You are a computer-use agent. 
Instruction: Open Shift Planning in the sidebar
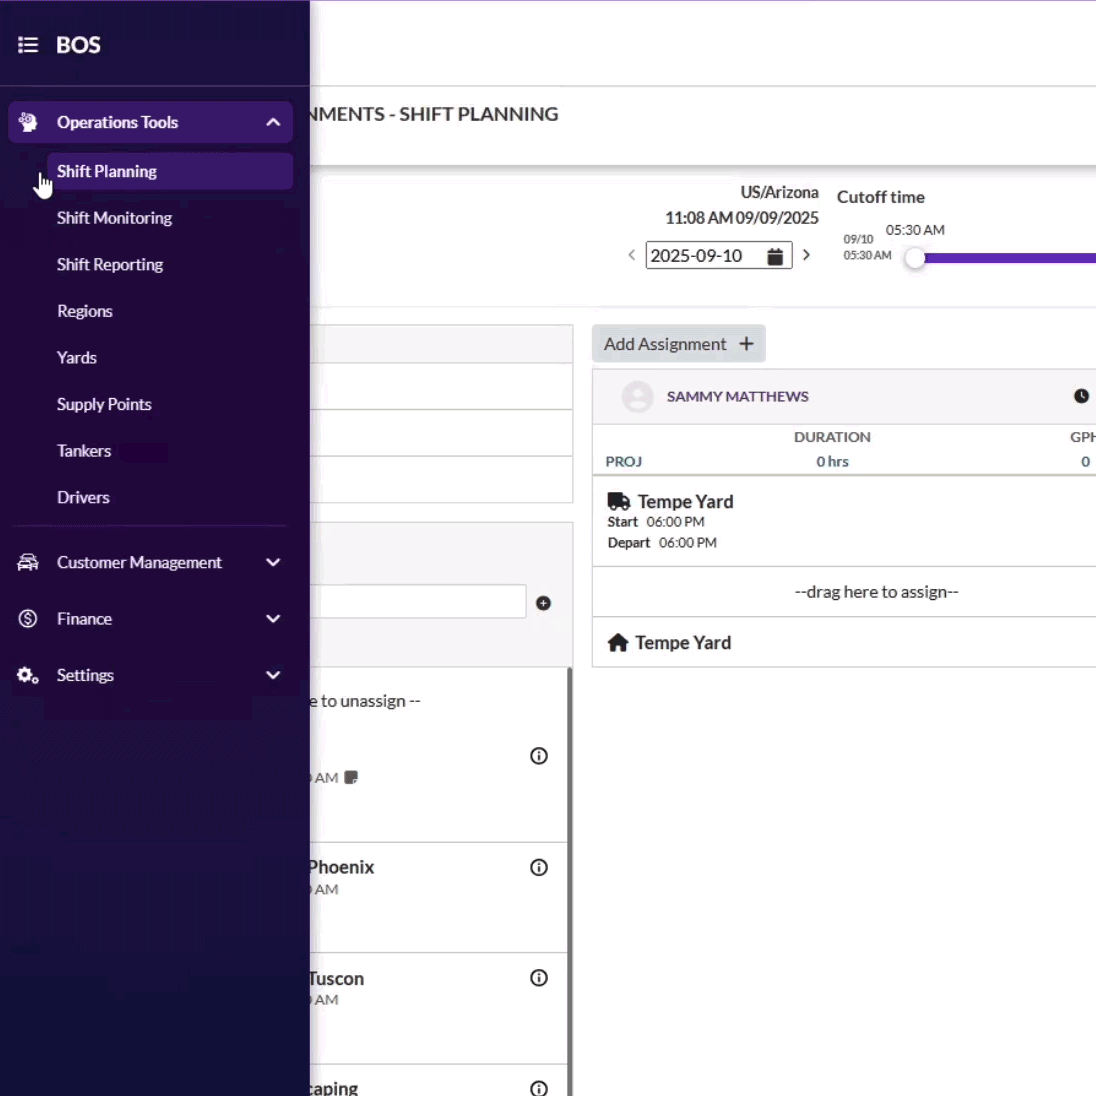(170, 171)
